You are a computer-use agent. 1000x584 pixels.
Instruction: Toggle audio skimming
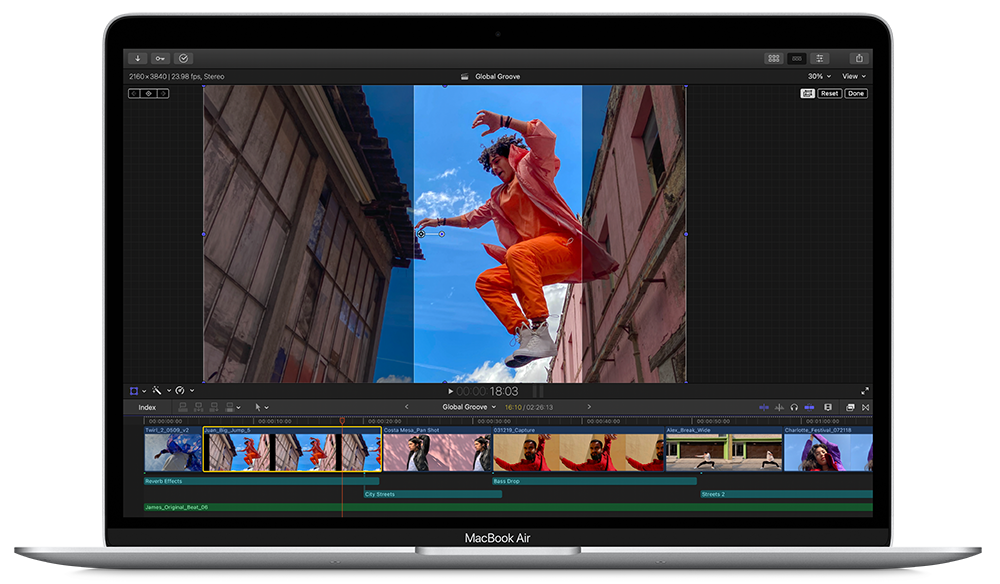(779, 407)
